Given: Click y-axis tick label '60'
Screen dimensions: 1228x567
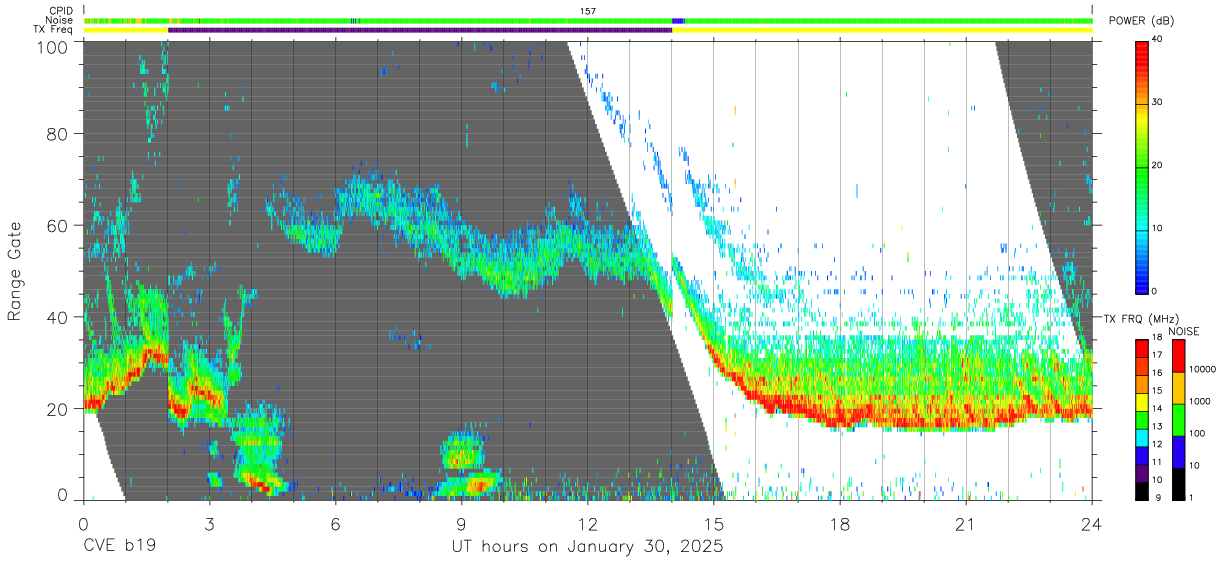Looking at the screenshot, I should click(x=57, y=226).
